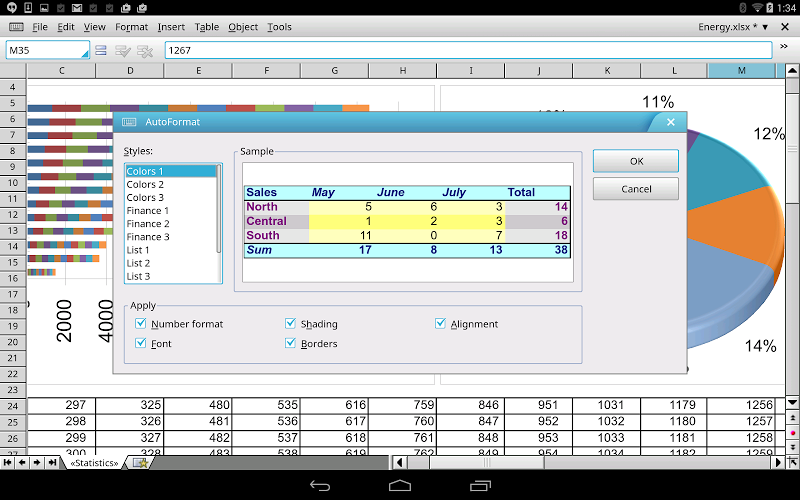The height and width of the screenshot is (500, 800).
Task: Open the cell reference M35 dropdown
Action: click(84, 53)
